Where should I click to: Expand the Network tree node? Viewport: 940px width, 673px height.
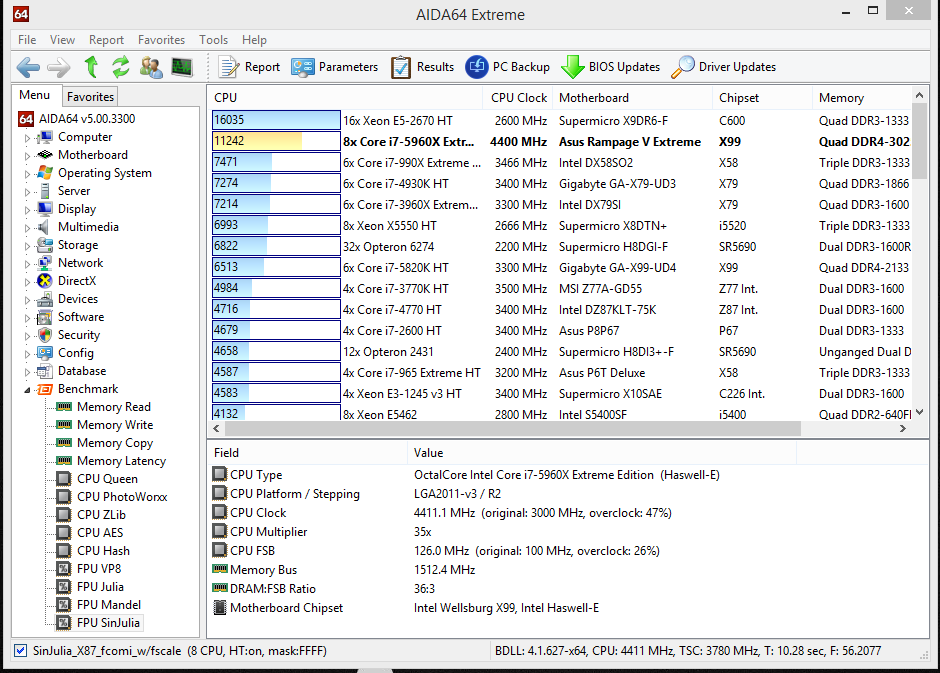[27, 264]
